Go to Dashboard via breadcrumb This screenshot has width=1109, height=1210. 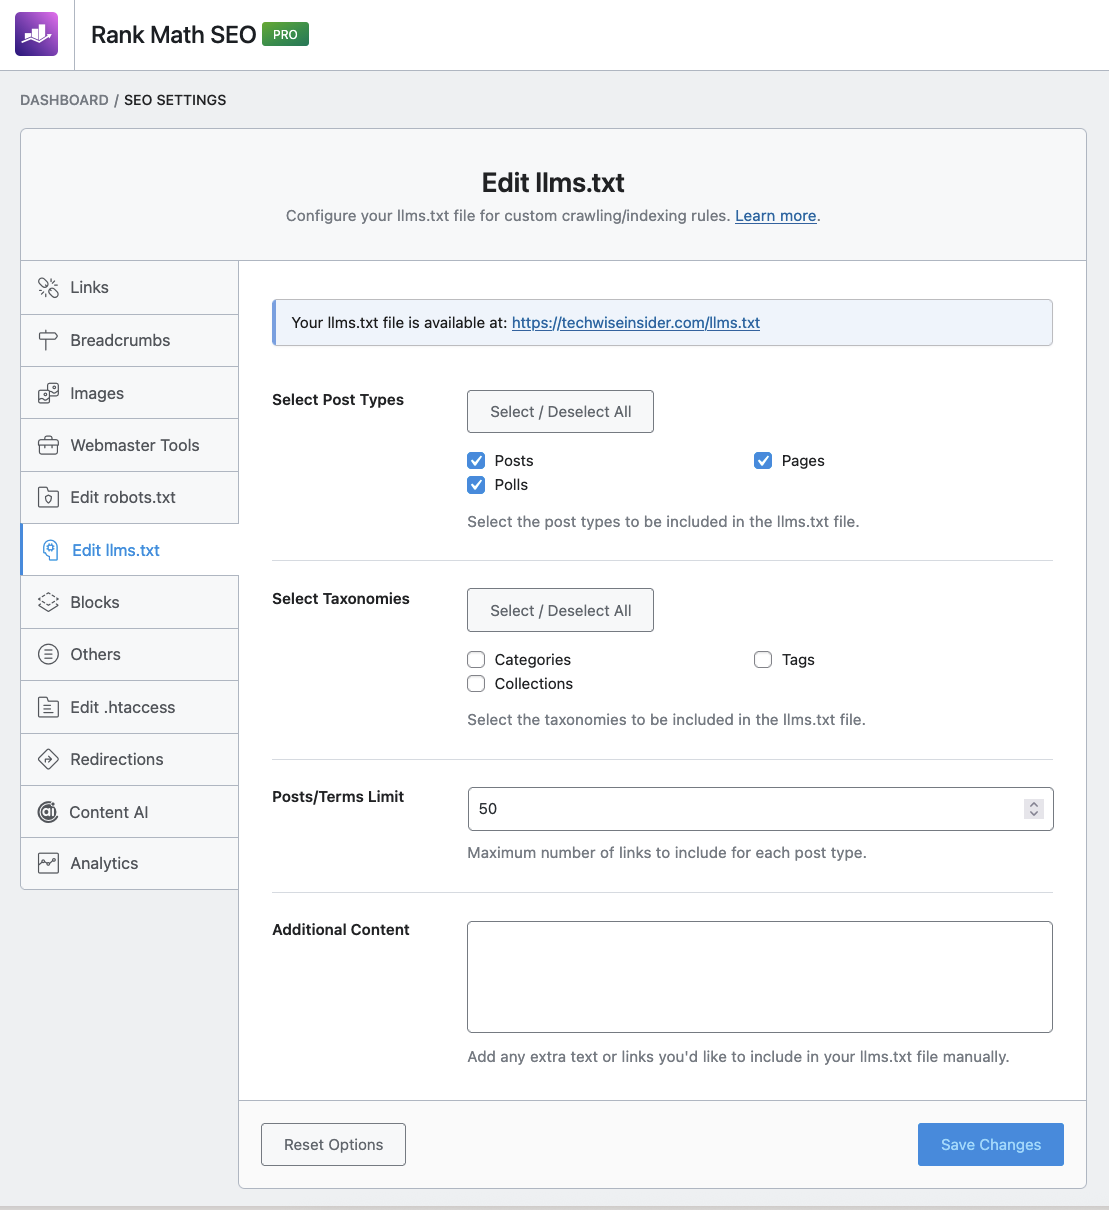[x=64, y=100]
